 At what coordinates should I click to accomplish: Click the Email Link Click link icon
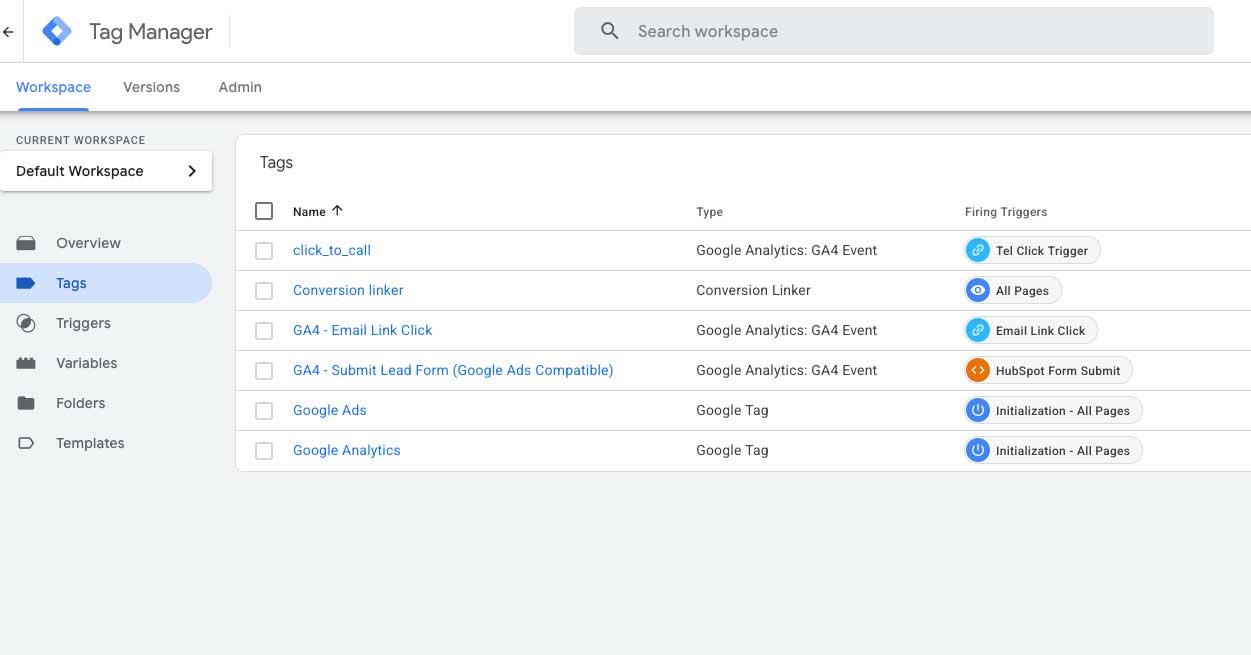pyautogui.click(x=978, y=331)
